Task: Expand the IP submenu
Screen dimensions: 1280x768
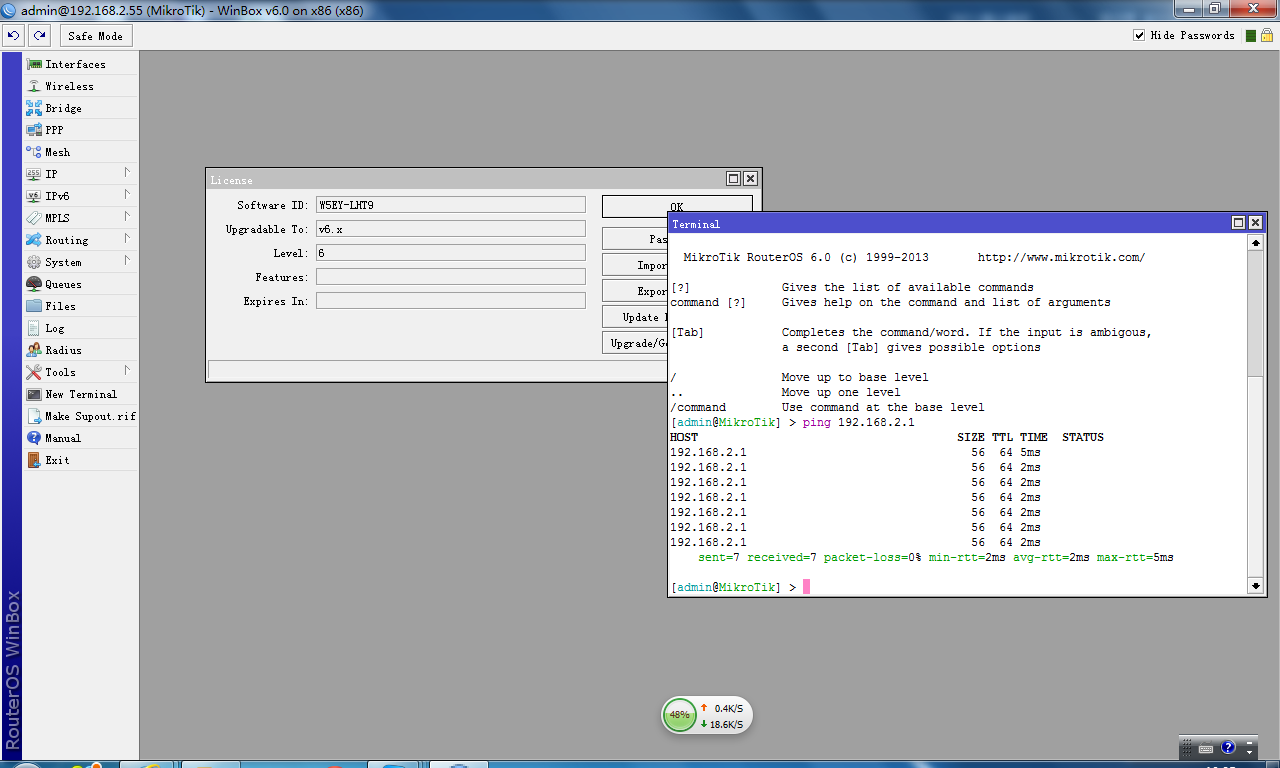Action: click(x=80, y=174)
